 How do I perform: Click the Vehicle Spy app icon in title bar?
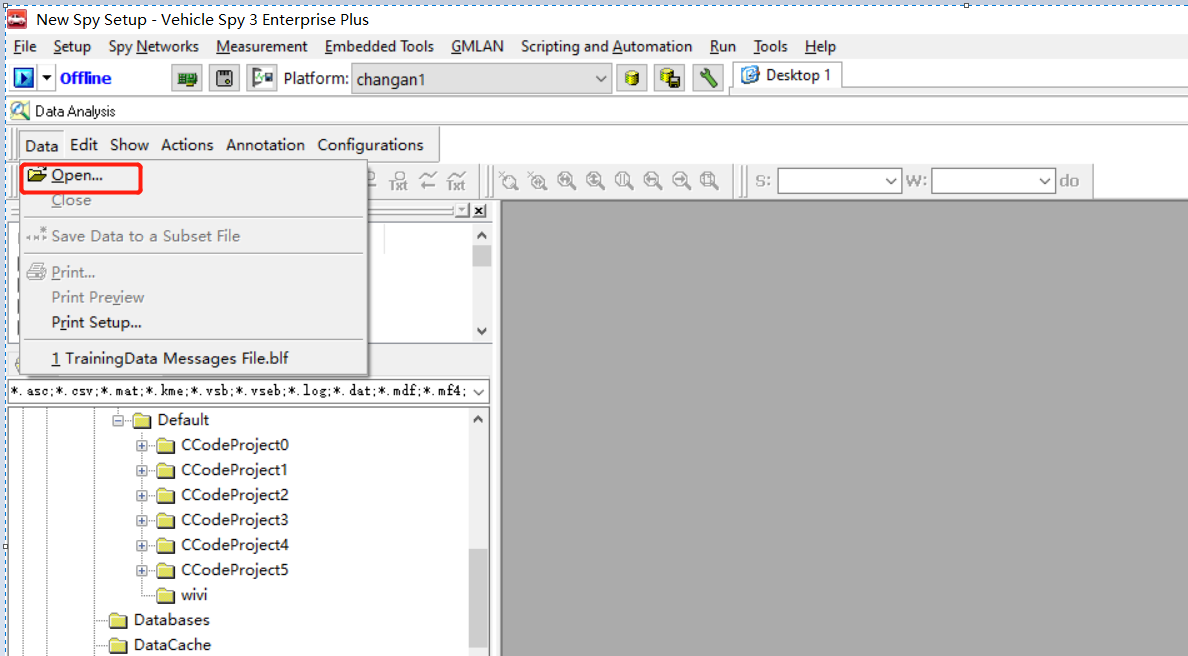[17, 19]
